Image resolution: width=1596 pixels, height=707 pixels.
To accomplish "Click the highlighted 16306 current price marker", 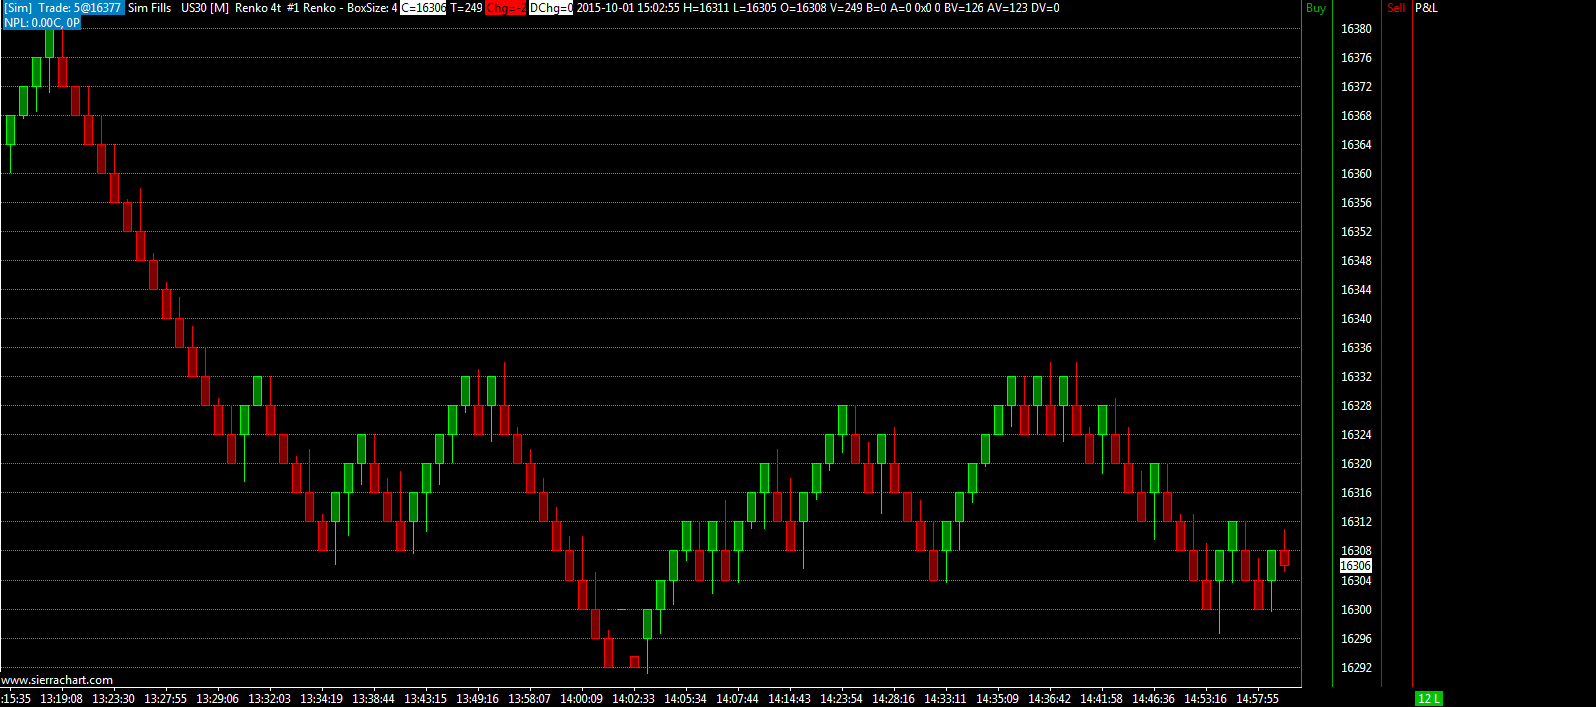I will [1356, 566].
